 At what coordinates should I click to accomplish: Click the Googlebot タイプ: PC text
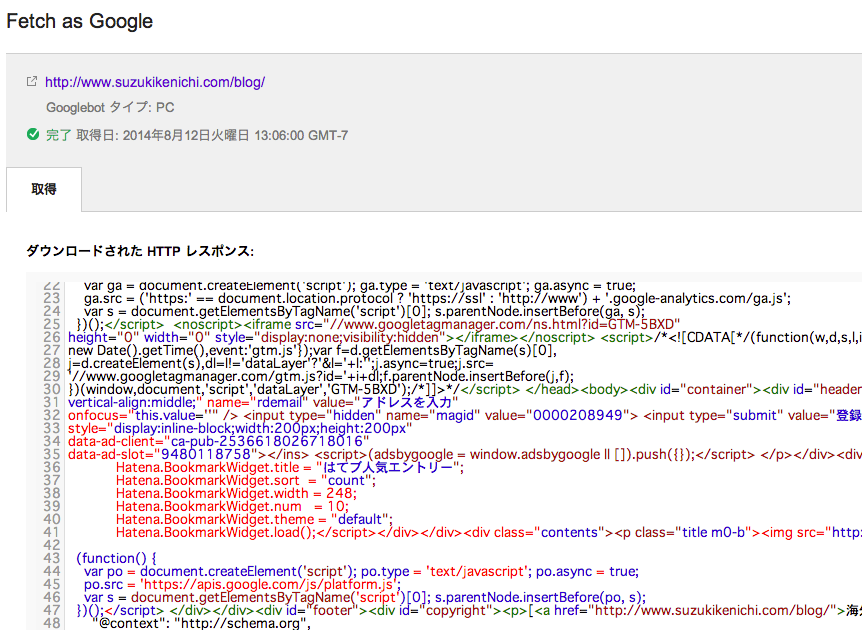110,107
